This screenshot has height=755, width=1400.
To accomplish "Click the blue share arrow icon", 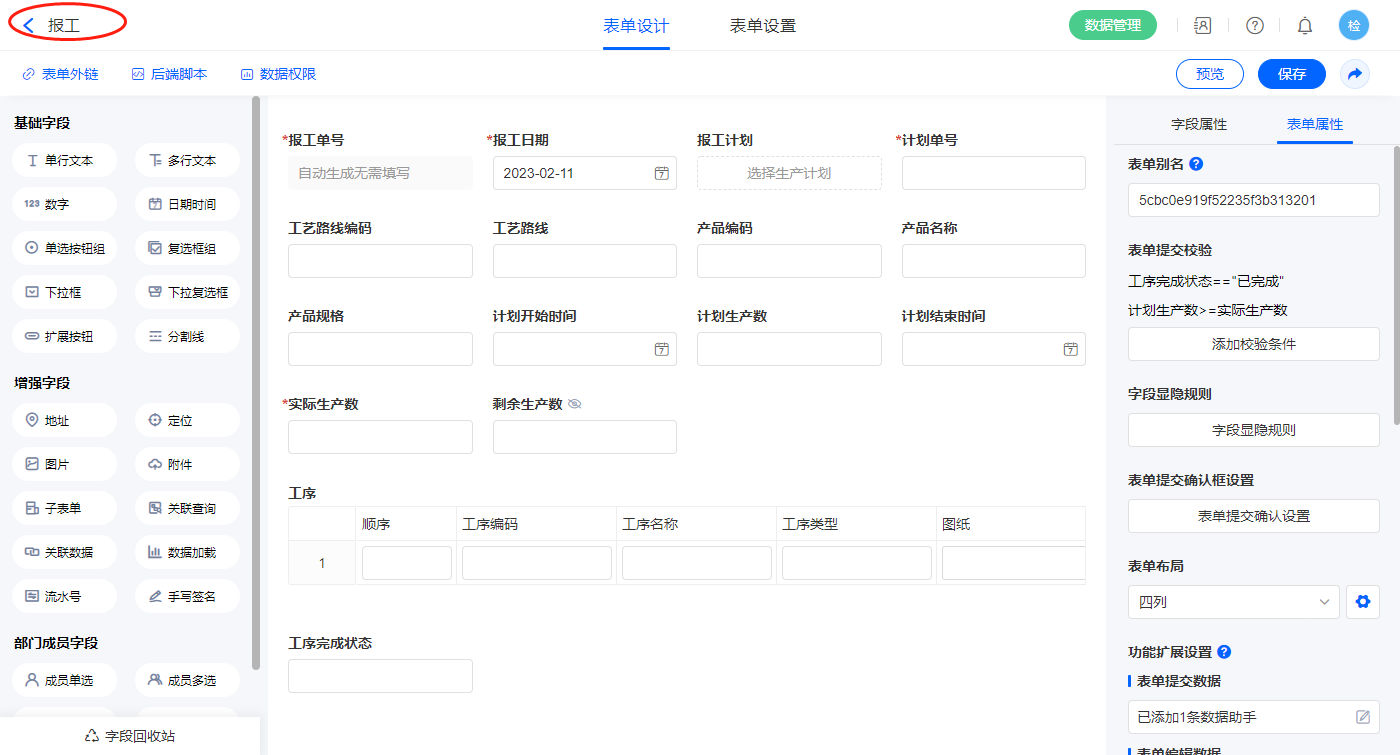I will 1355,74.
